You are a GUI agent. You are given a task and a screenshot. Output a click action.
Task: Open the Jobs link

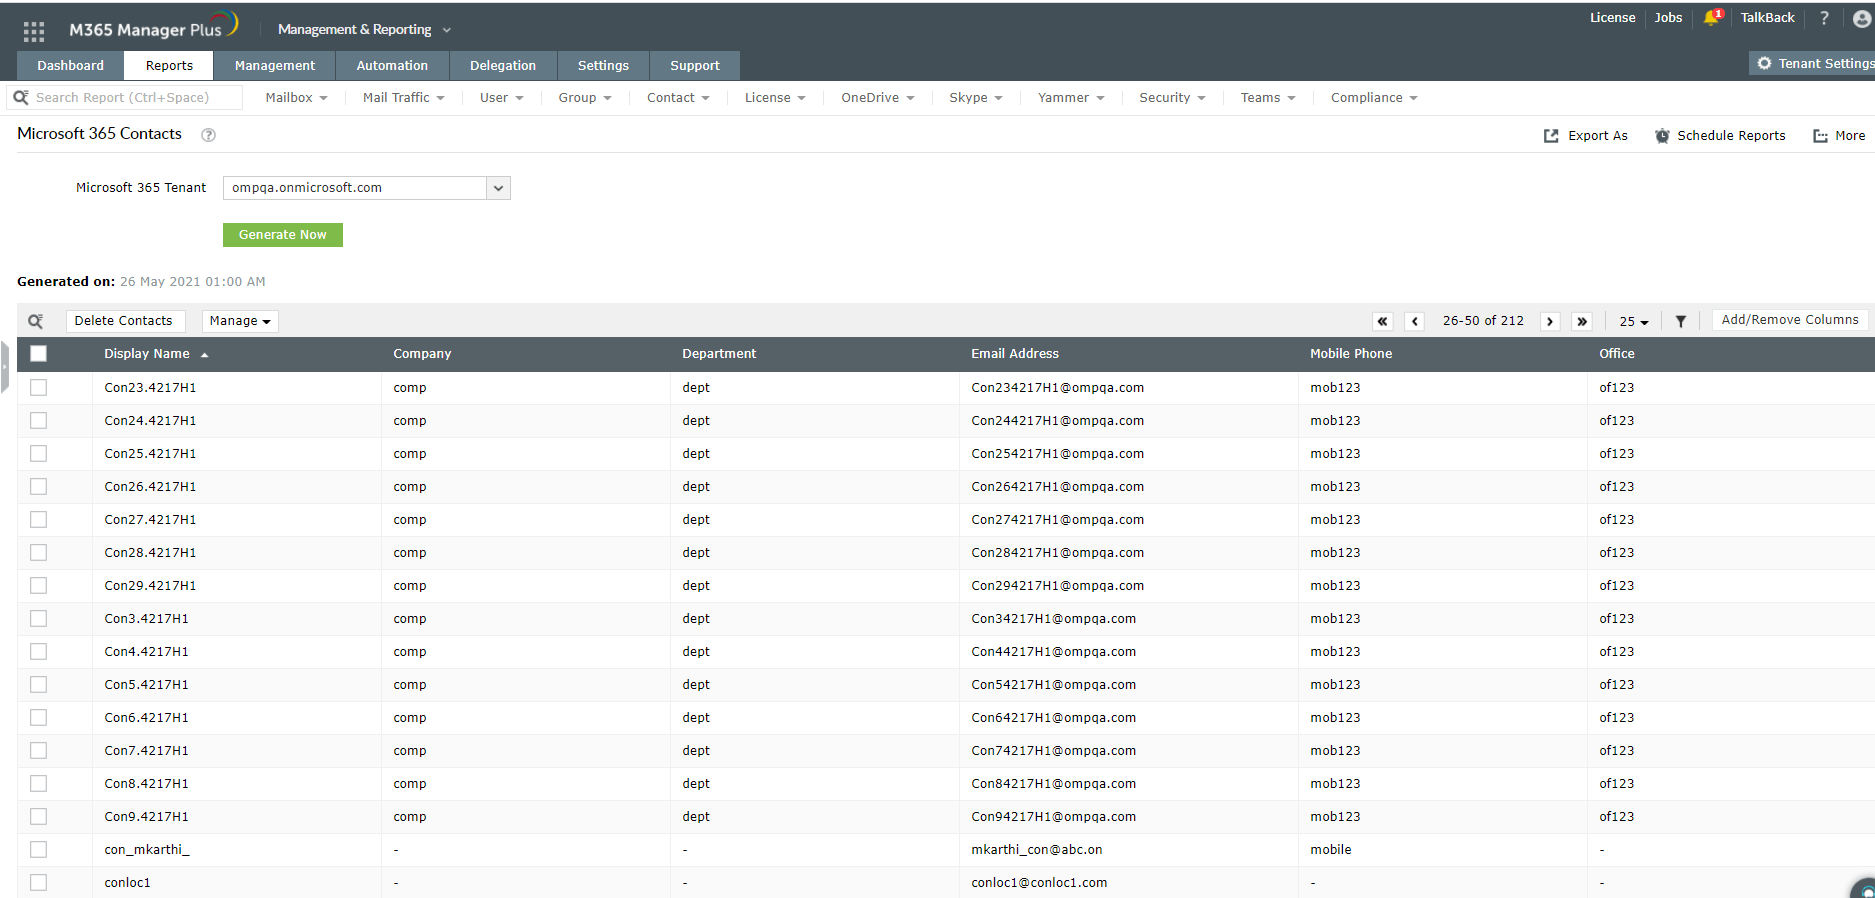[1668, 18]
